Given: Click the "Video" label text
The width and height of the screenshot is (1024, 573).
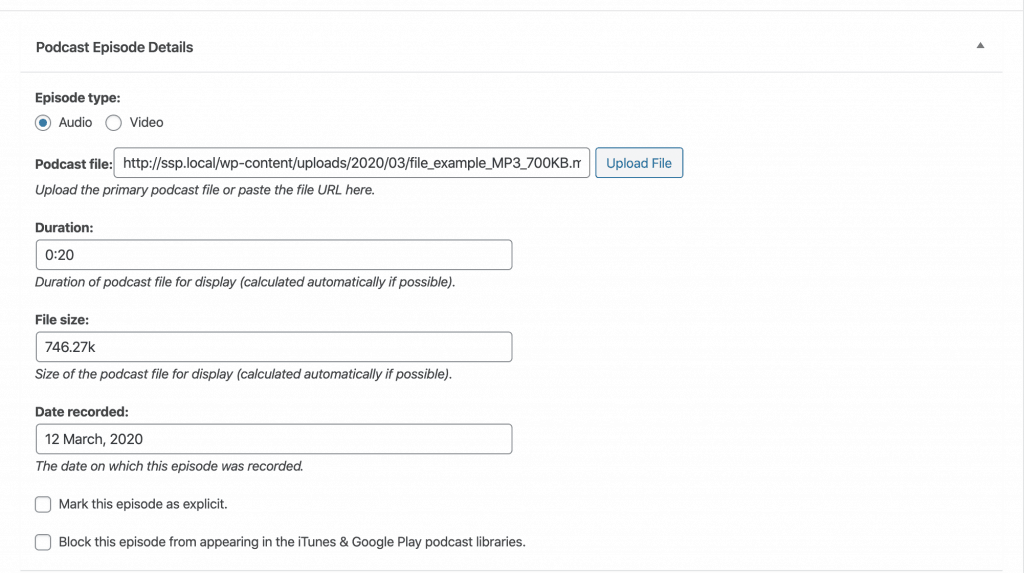Looking at the screenshot, I should [146, 123].
